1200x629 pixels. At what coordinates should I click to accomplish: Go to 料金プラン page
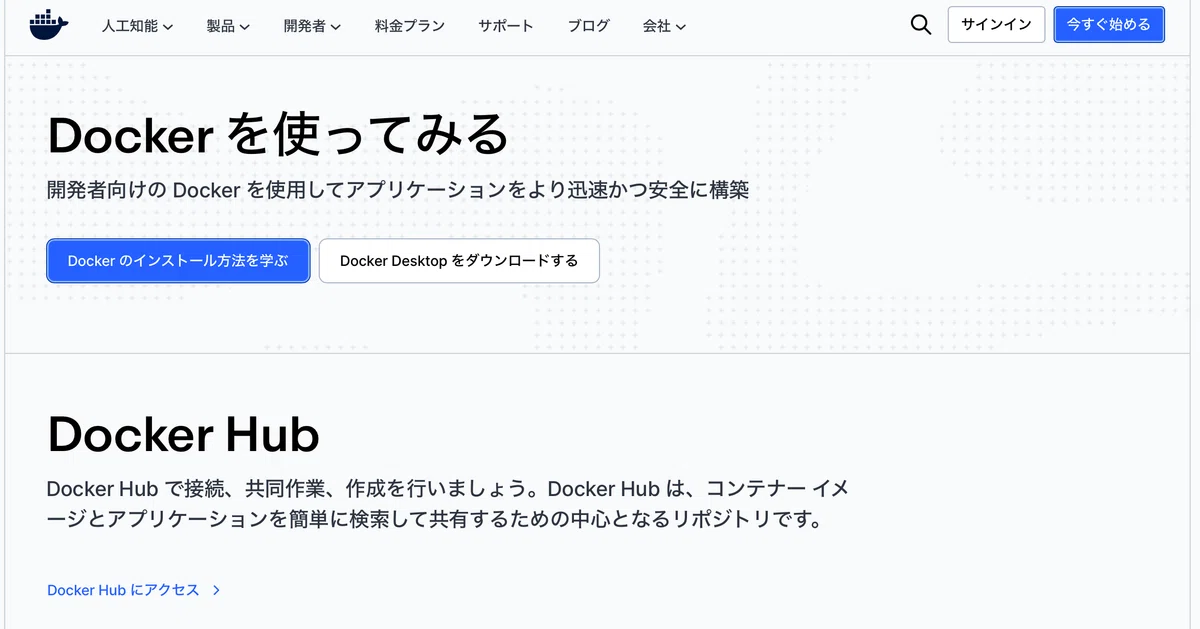tap(410, 26)
